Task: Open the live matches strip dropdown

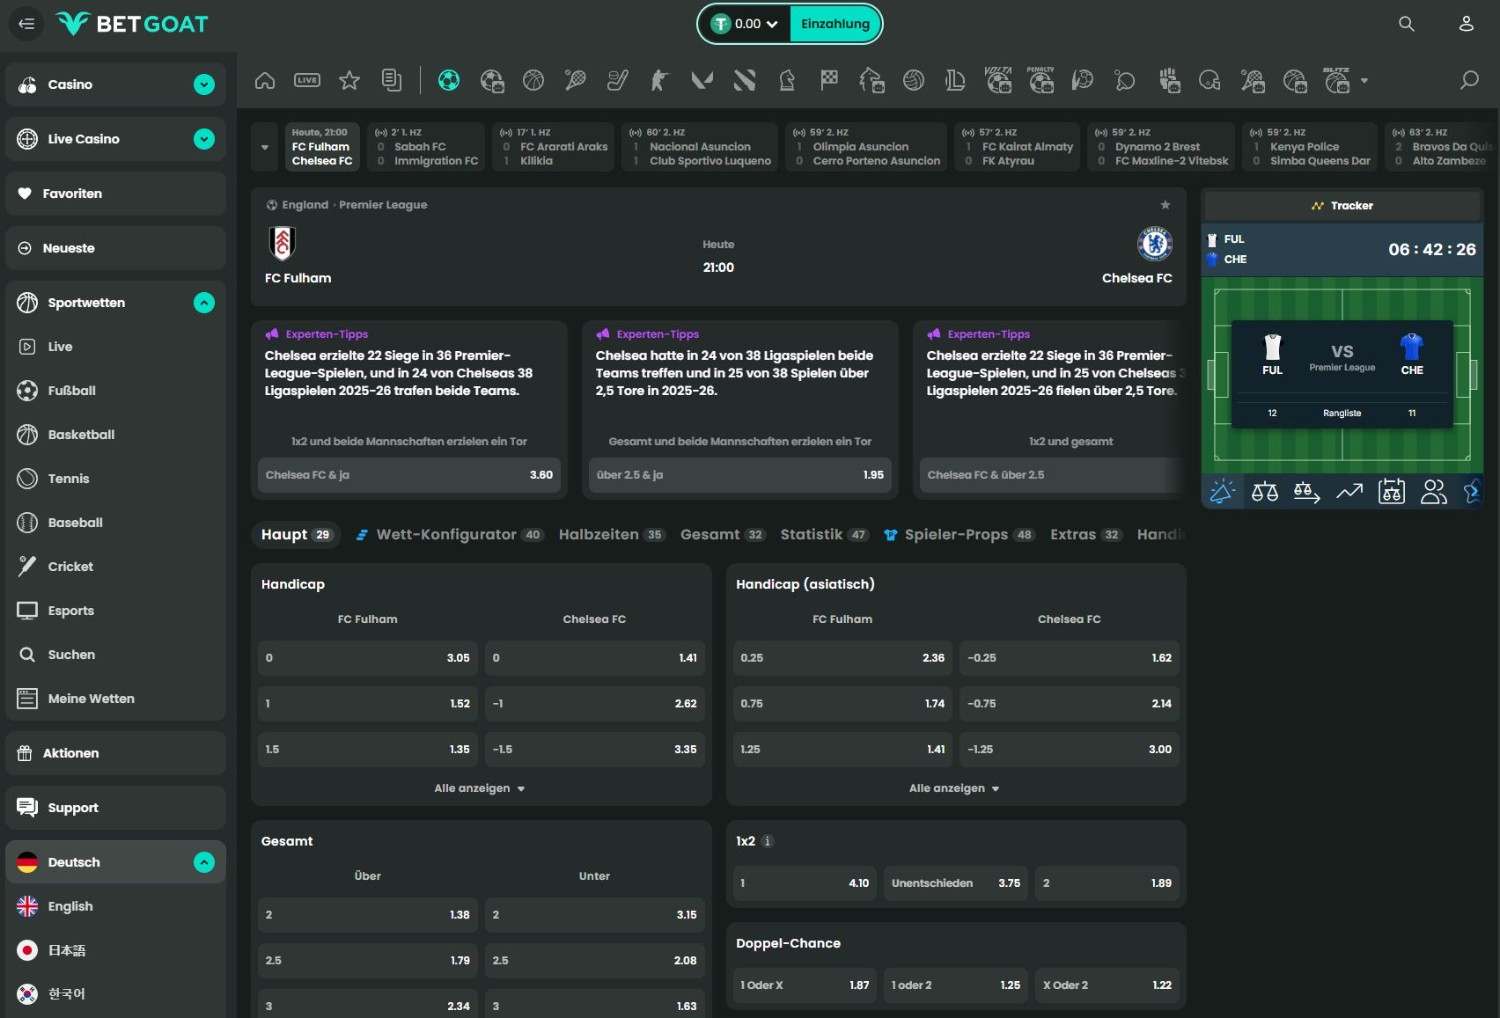Action: 265,147
